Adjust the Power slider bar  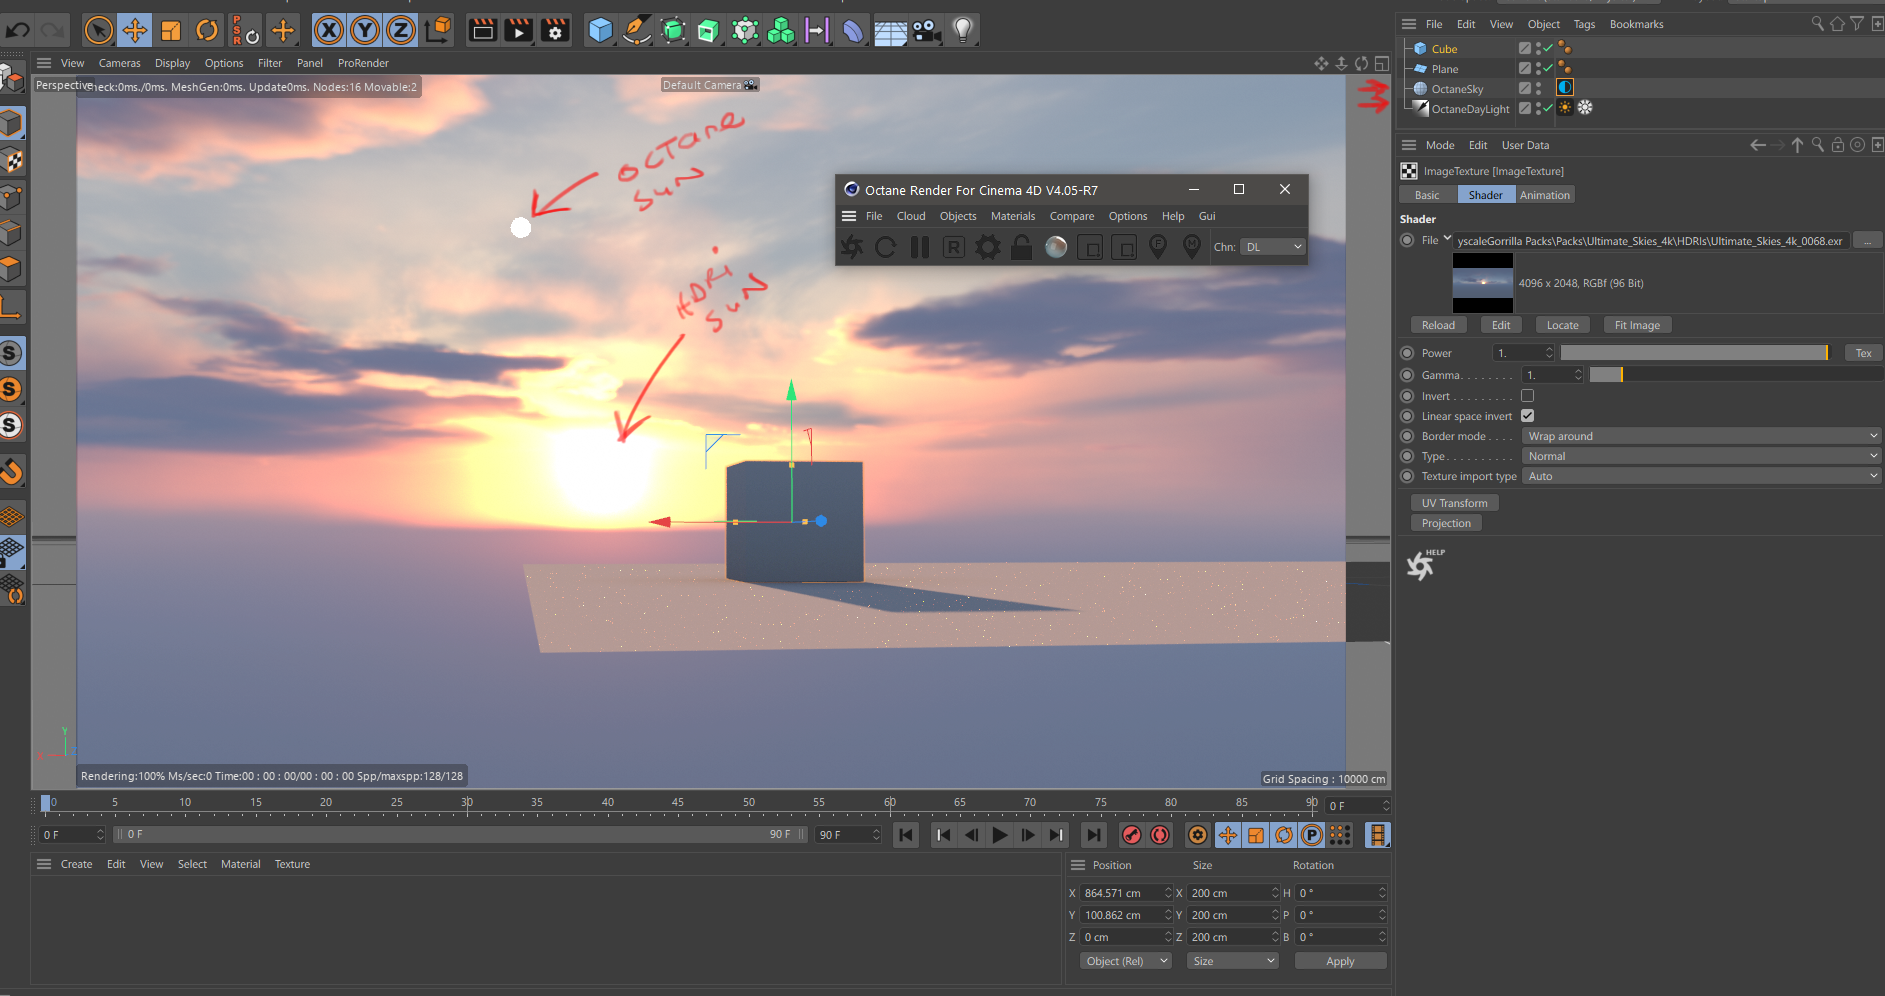click(x=1694, y=353)
